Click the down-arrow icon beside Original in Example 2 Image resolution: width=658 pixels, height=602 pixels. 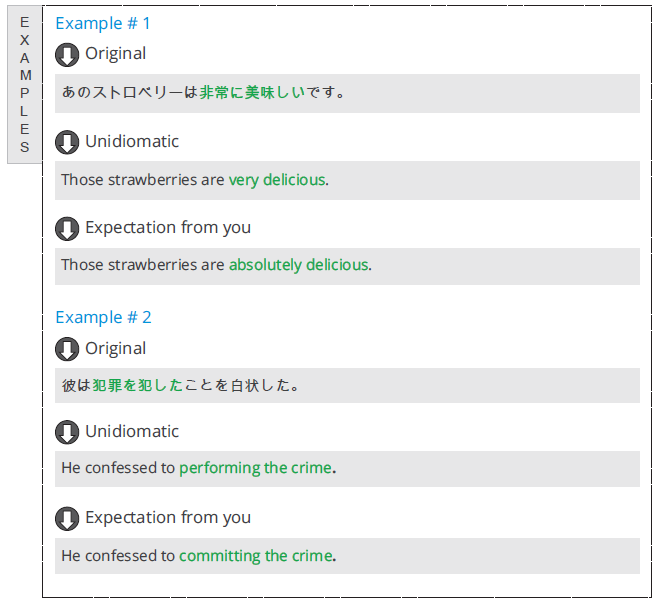[x=67, y=349]
